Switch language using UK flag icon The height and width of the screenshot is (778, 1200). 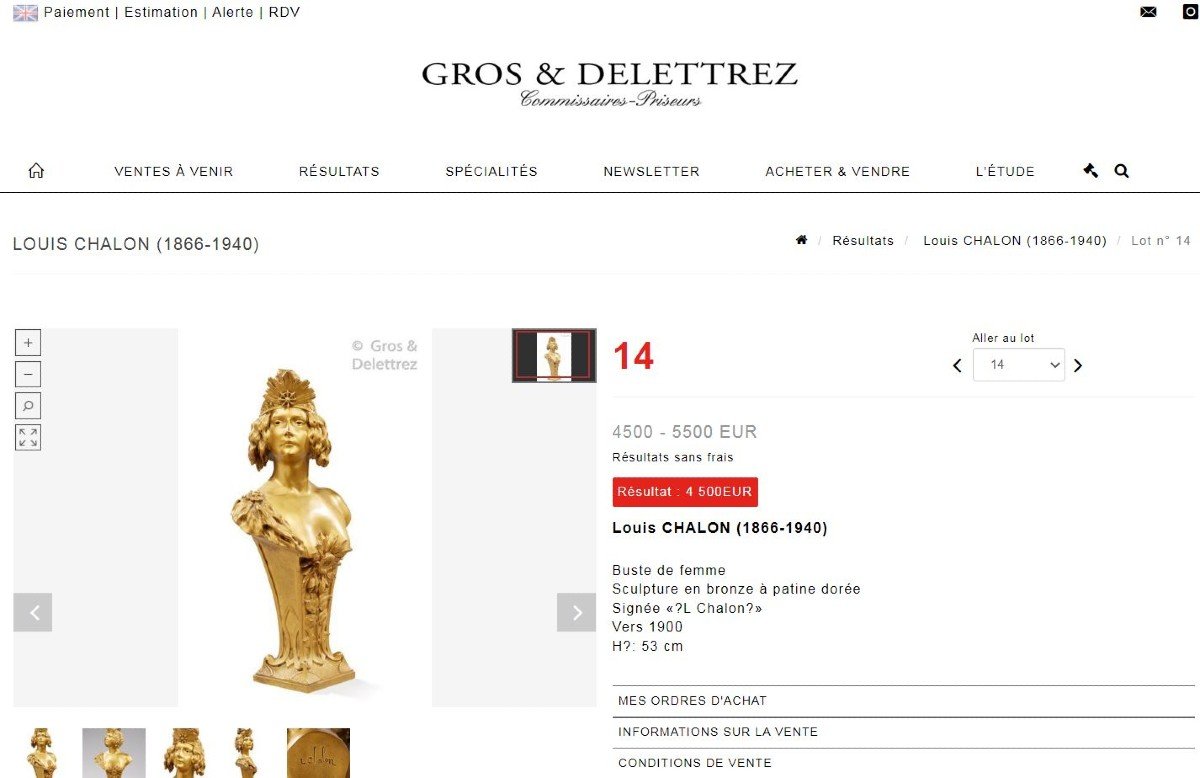tap(25, 13)
